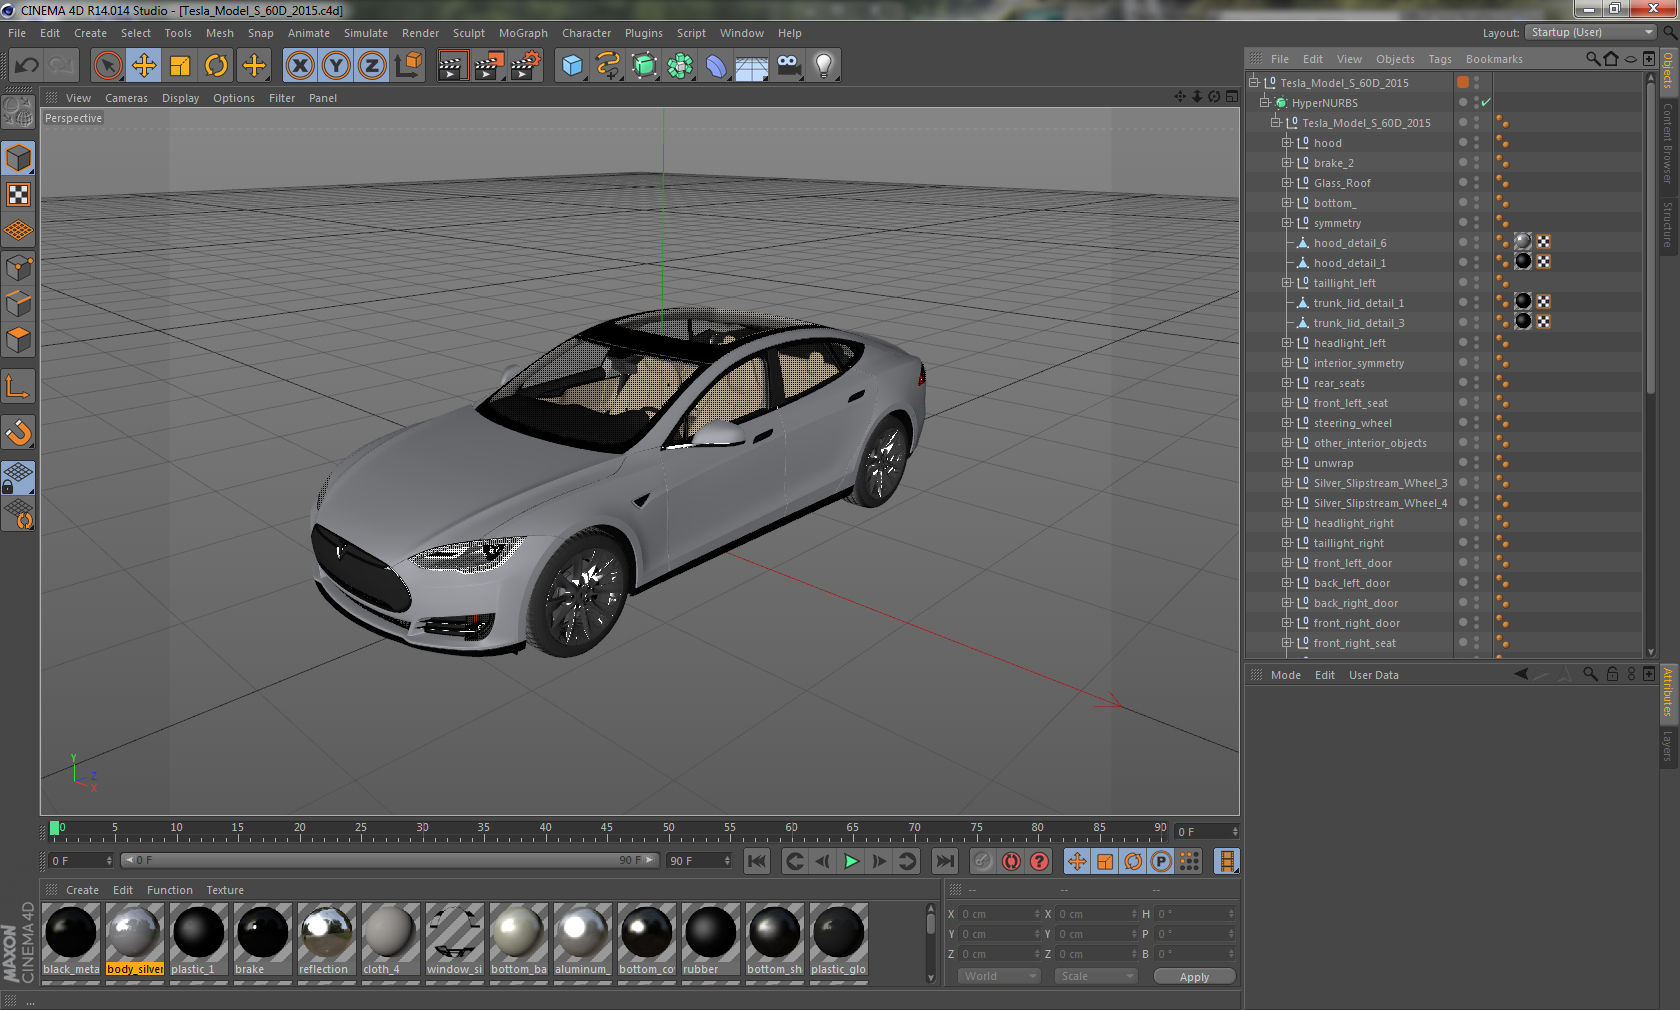
Task: Open the MoGraph menu
Action: [523, 33]
